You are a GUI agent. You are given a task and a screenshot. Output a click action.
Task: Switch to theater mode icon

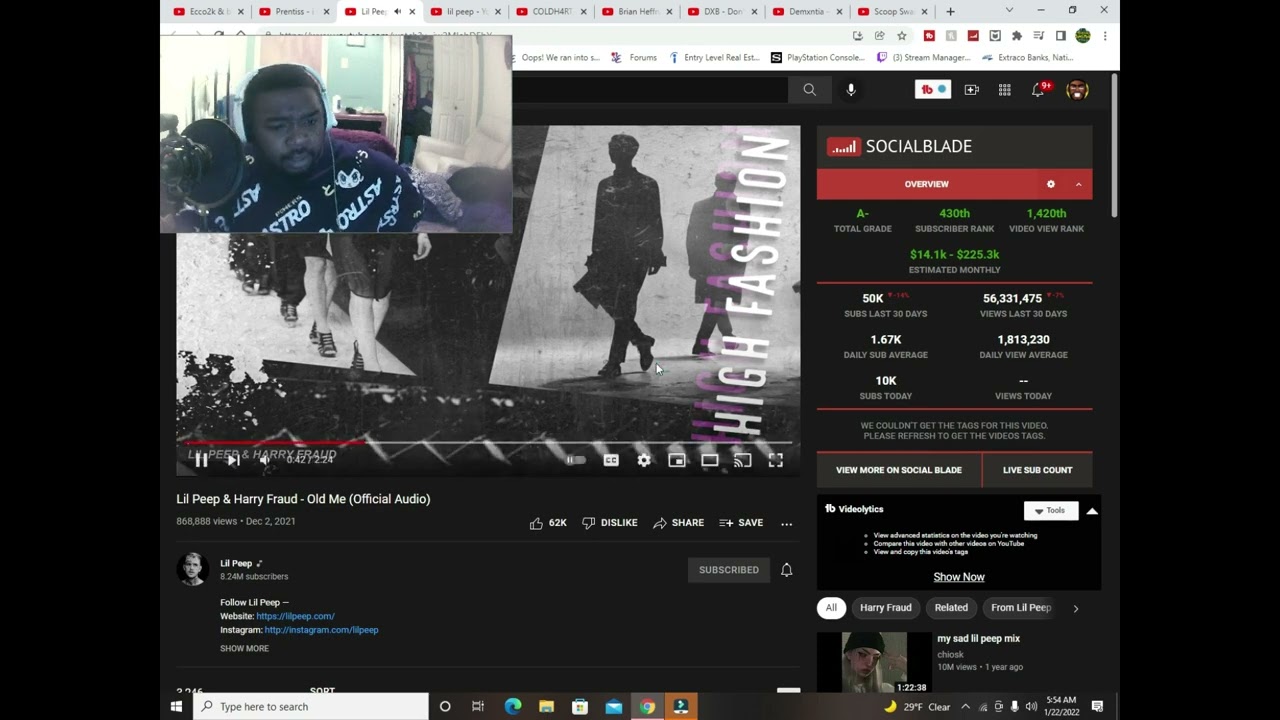tap(709, 460)
